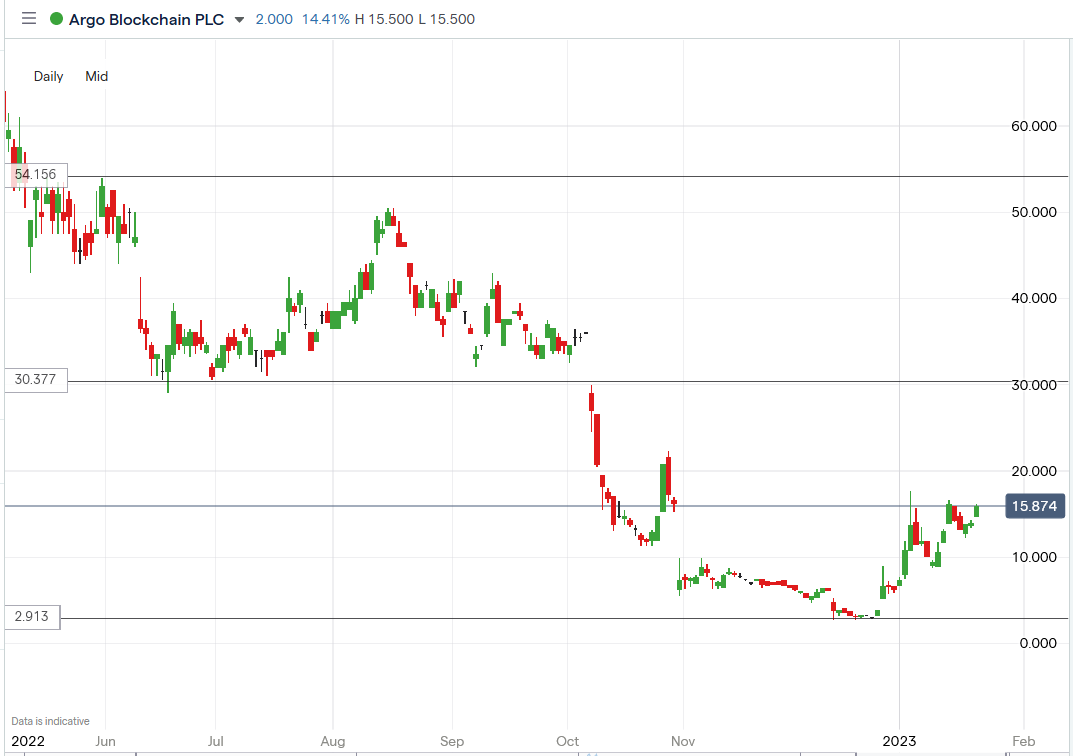1073x756 pixels.
Task: Click the Argo Blockchain PLC title
Action: tap(146, 19)
